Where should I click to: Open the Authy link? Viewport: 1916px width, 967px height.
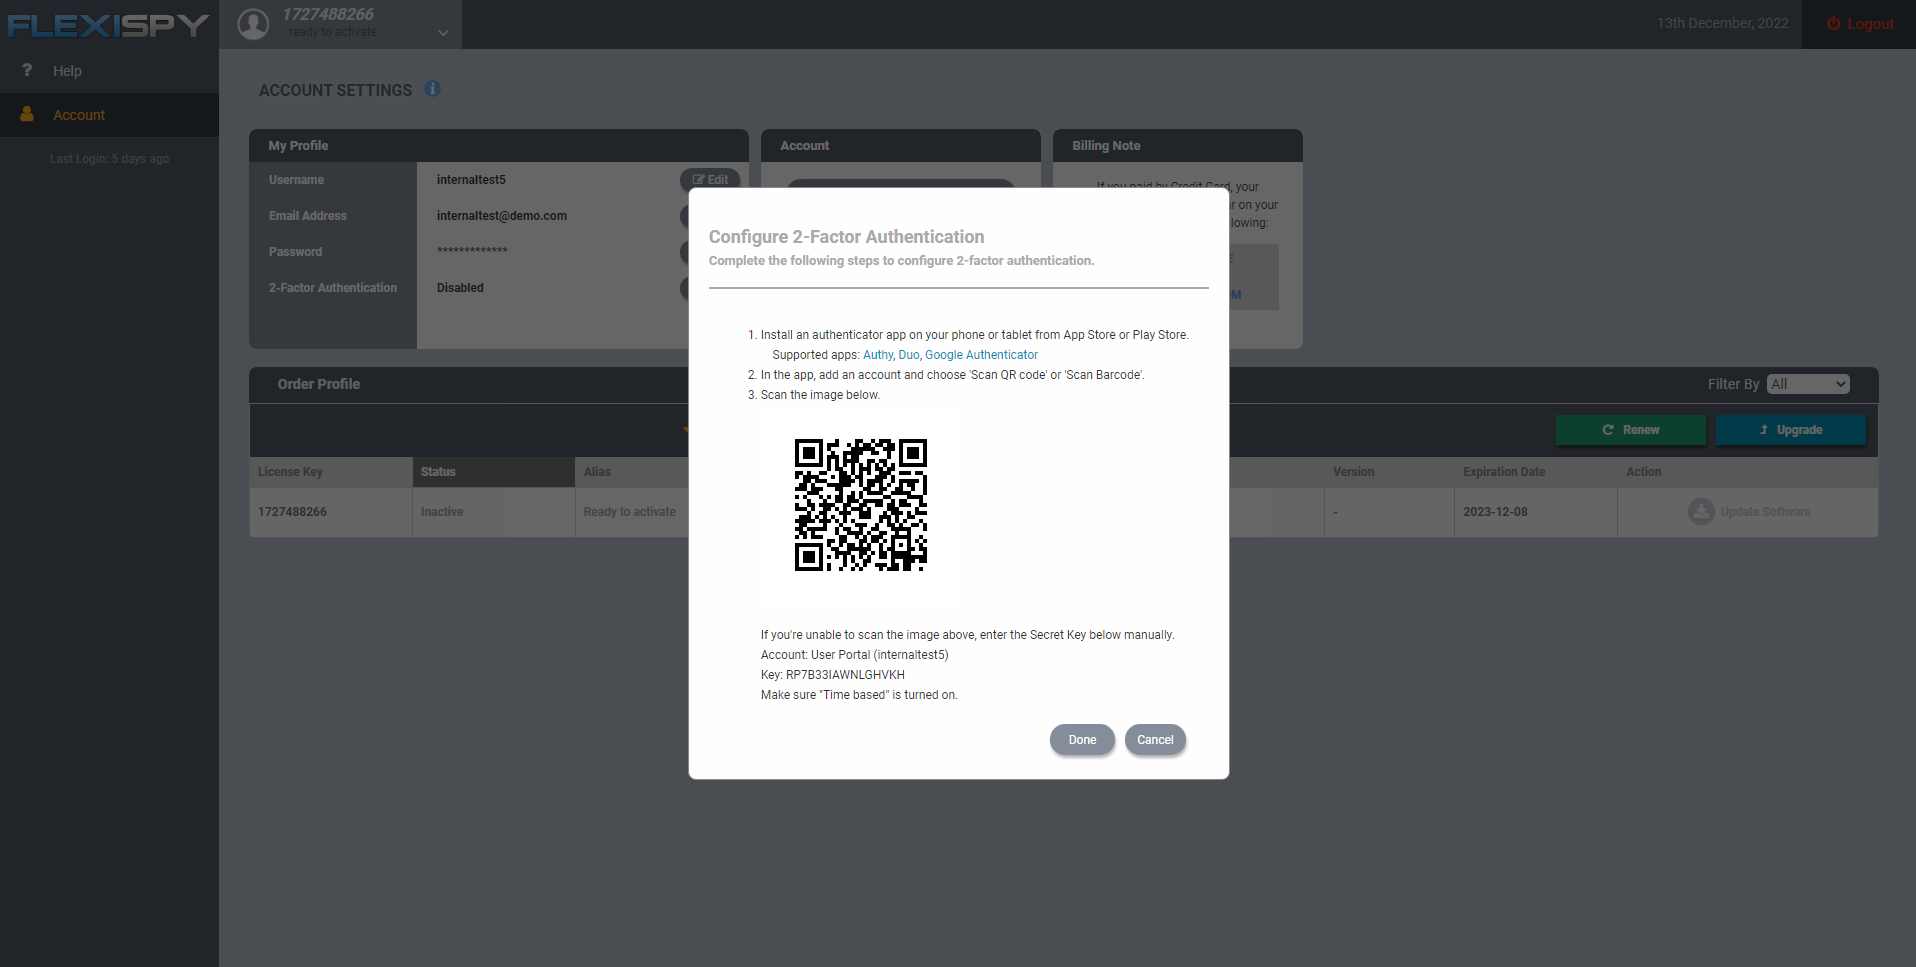(x=877, y=355)
